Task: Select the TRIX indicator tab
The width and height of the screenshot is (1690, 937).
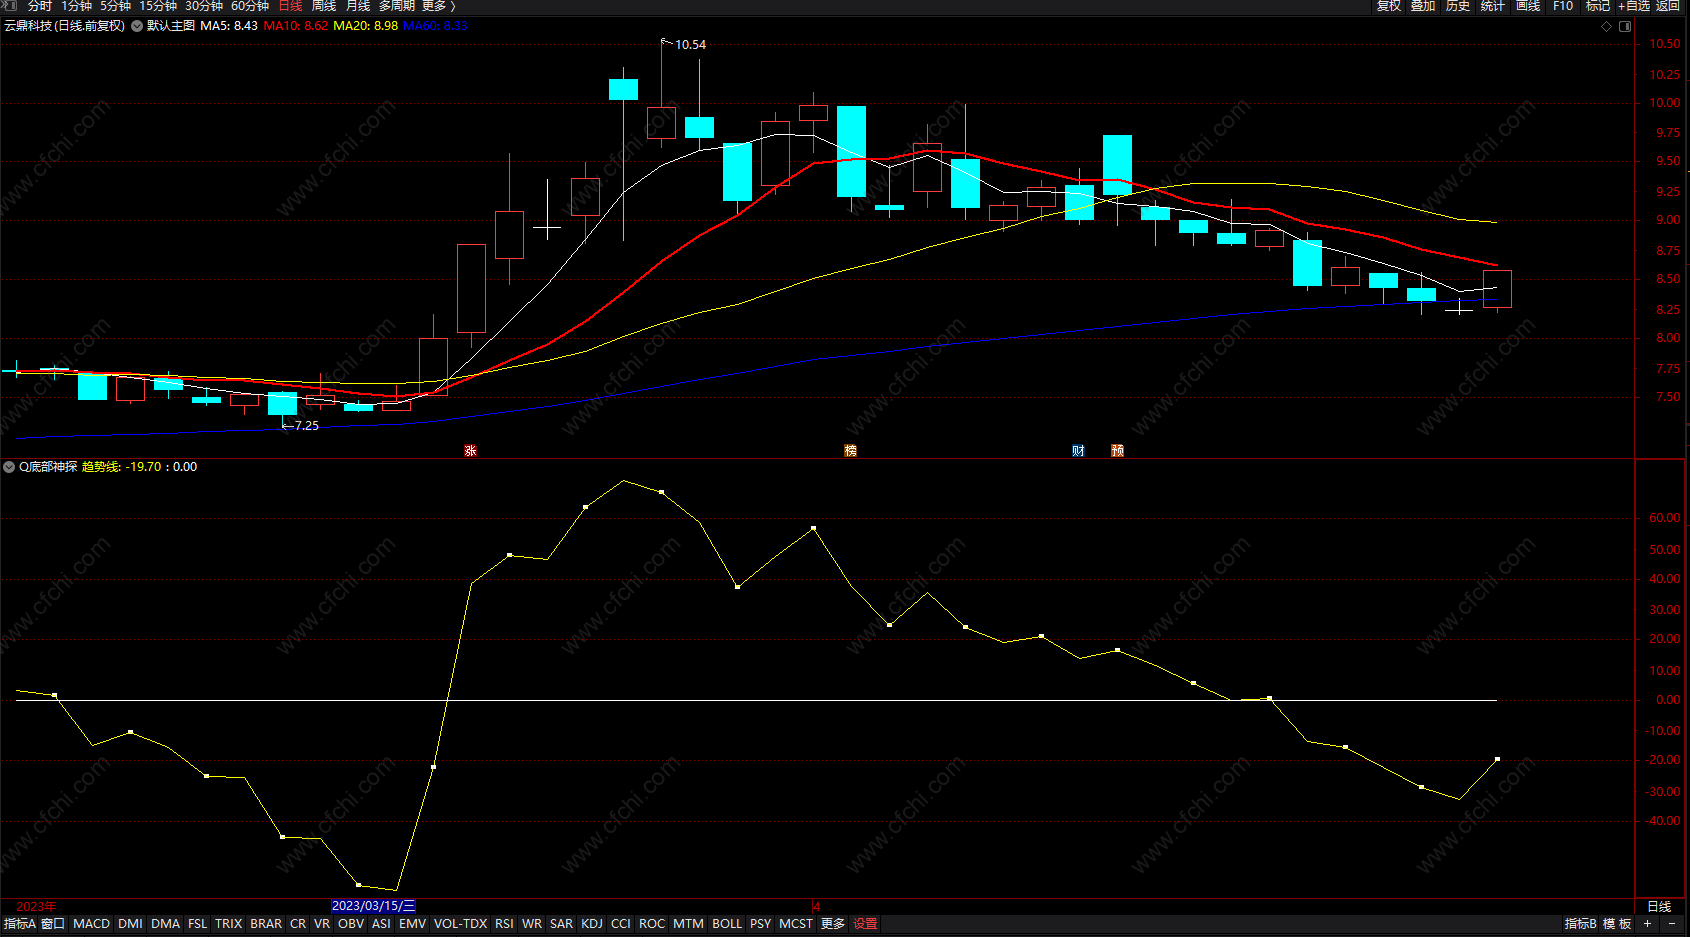Action: [x=228, y=924]
